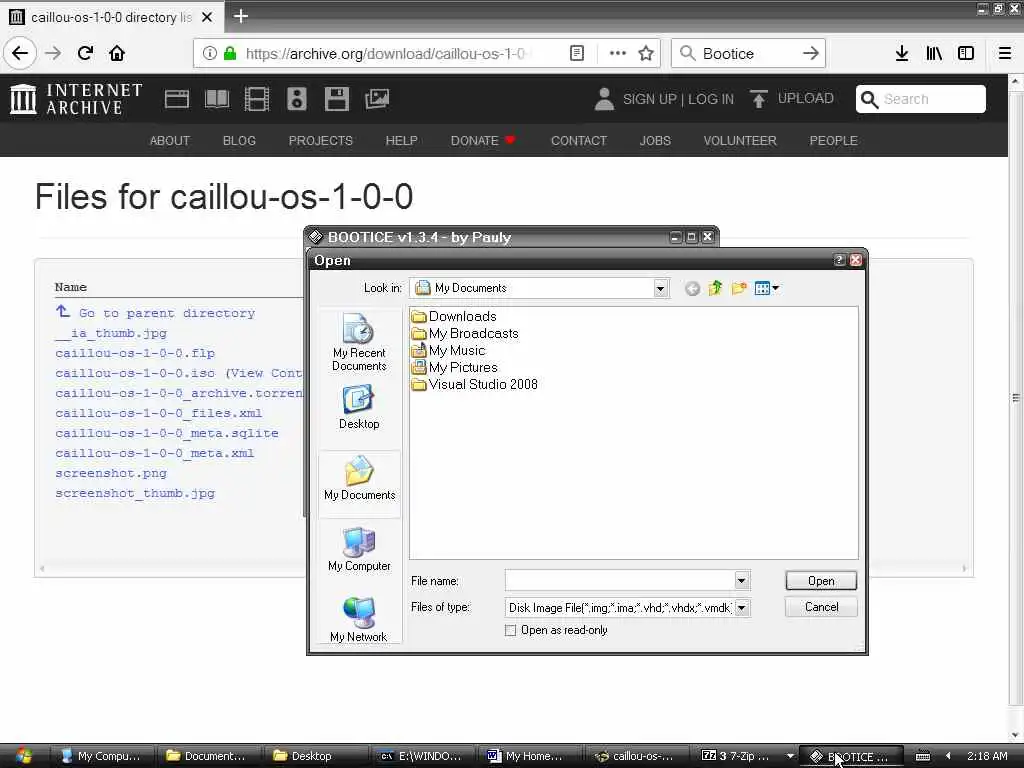Open the Archive video film icon
1024x768 pixels.
[257, 99]
